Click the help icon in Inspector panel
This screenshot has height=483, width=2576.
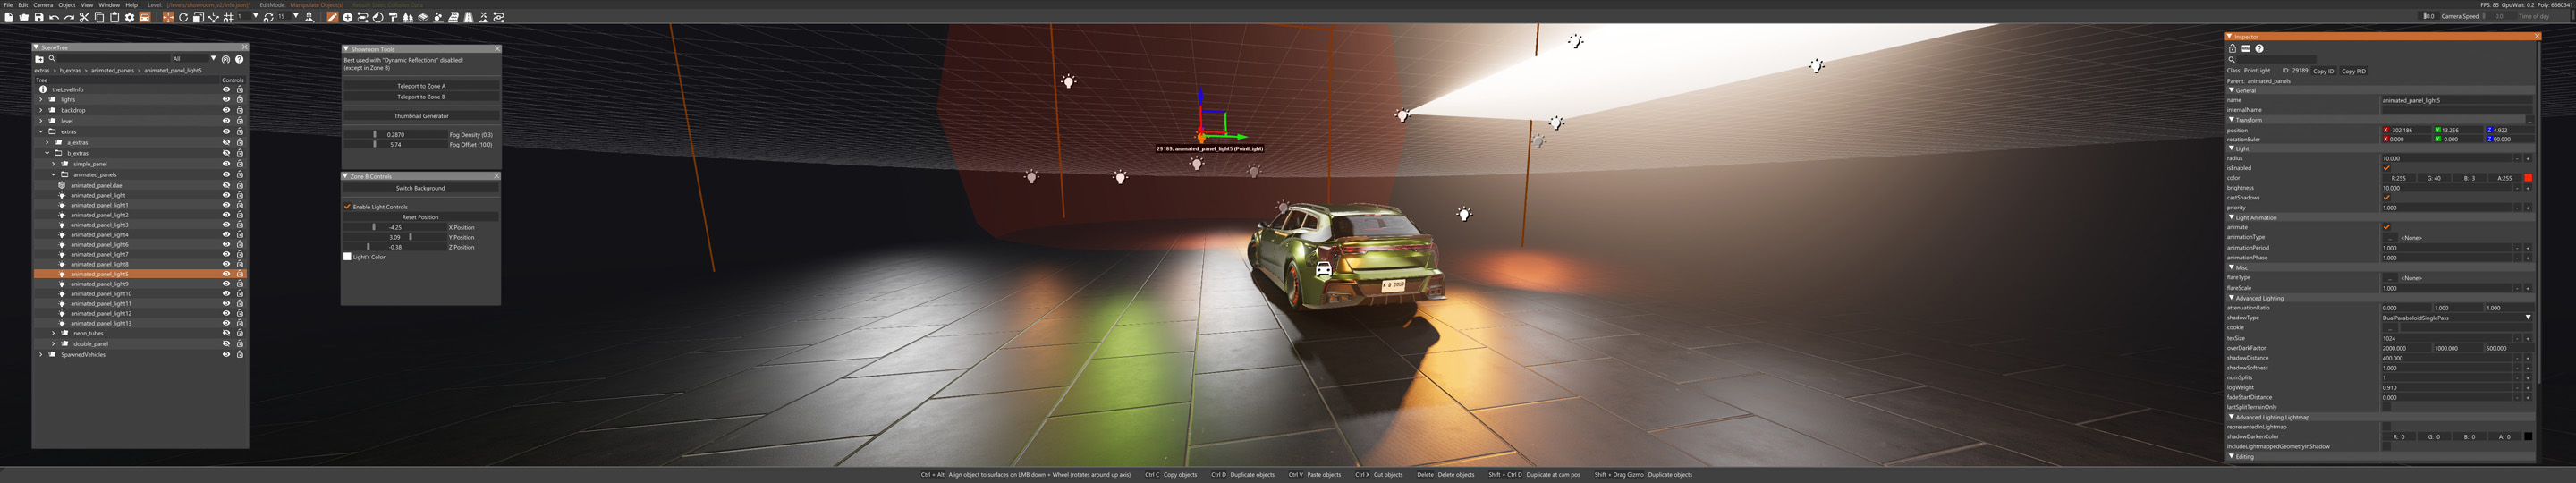point(2260,49)
